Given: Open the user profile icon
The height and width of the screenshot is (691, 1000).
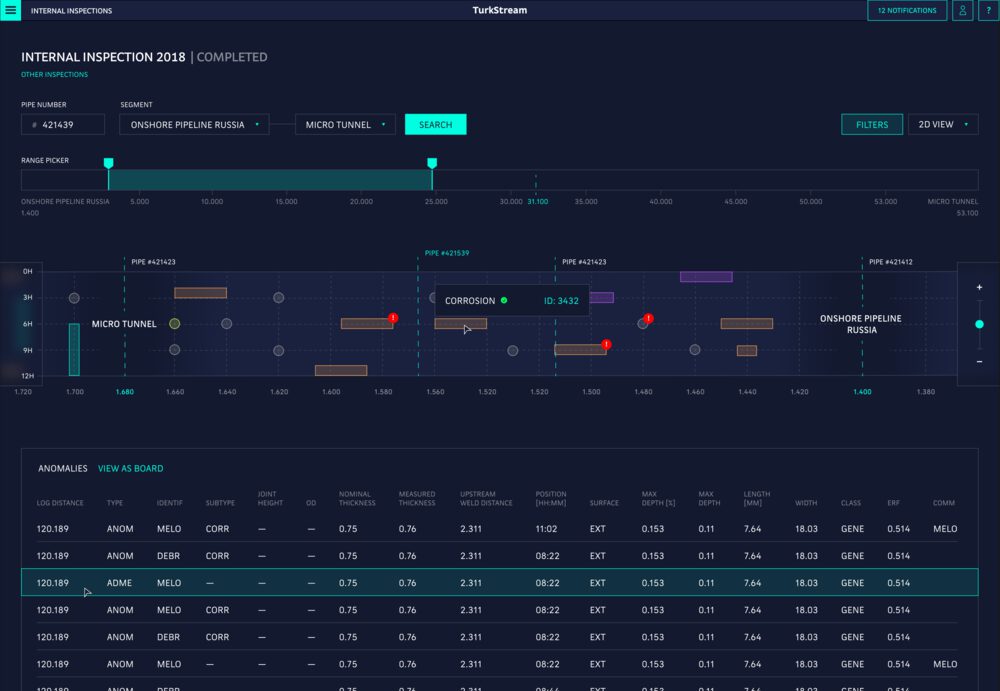Looking at the screenshot, I should point(962,11).
